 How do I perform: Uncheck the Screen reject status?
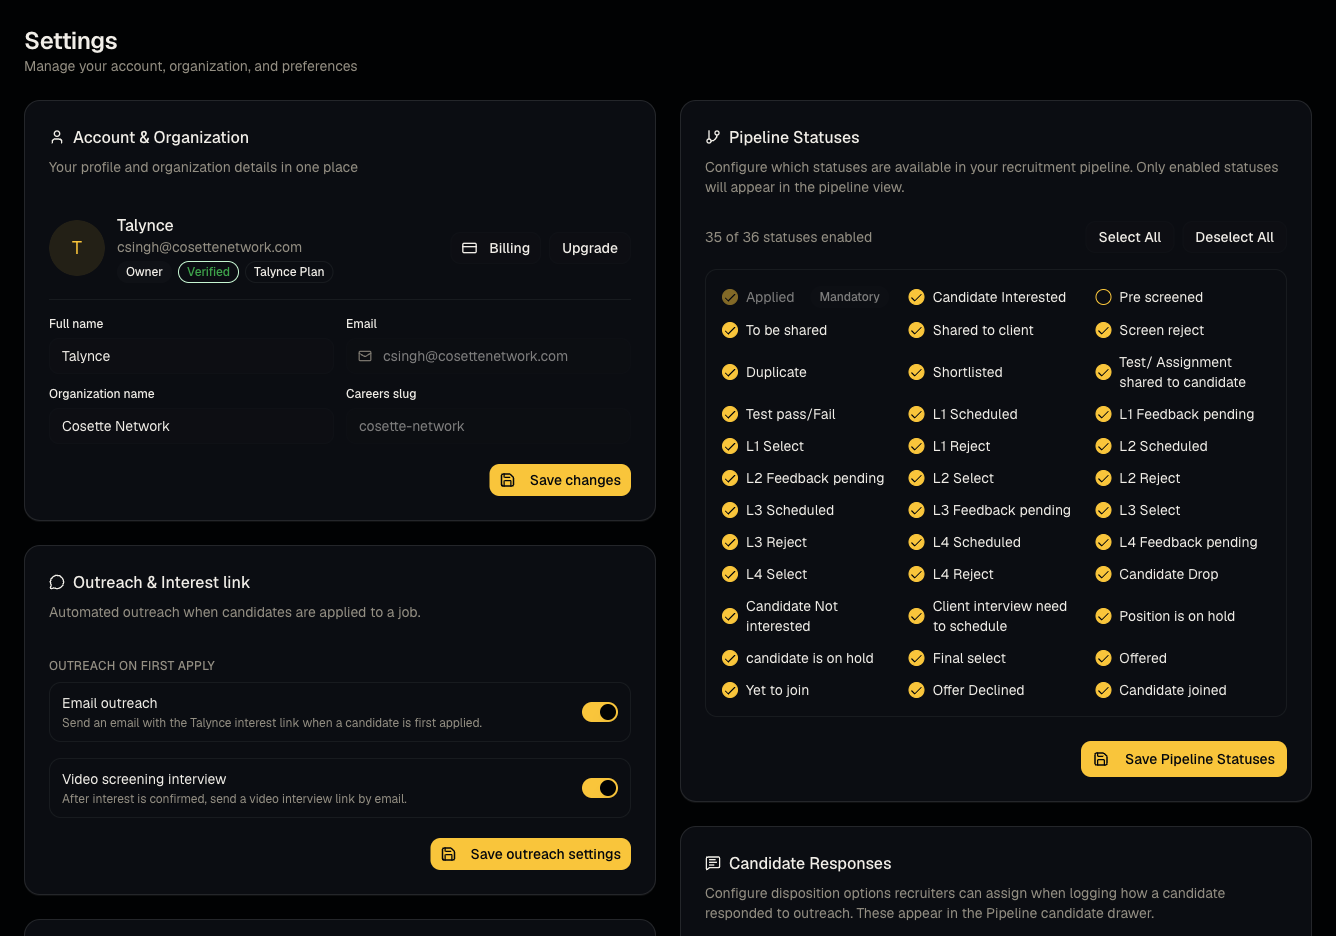click(x=1104, y=330)
